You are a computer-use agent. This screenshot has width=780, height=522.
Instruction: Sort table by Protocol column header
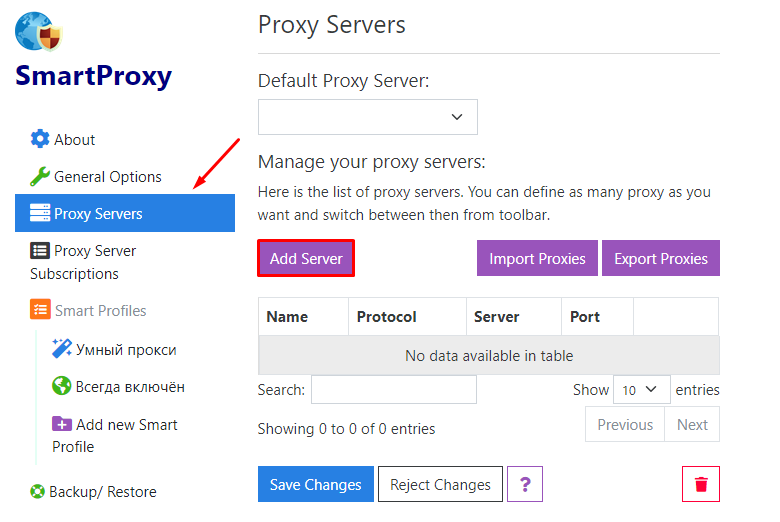[407, 316]
